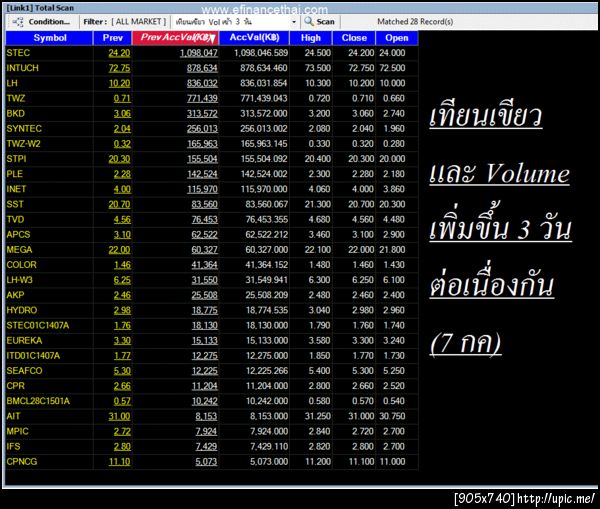Image resolution: width=600 pixels, height=509 pixels.
Task: Toggle PrevAccVal(K฿) sort arrow
Action: click(212, 38)
